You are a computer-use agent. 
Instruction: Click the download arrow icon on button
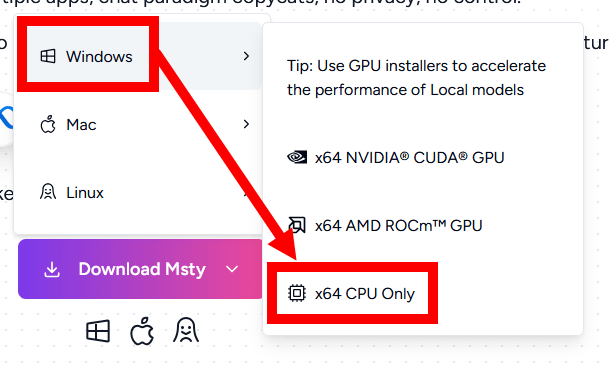[52, 269]
